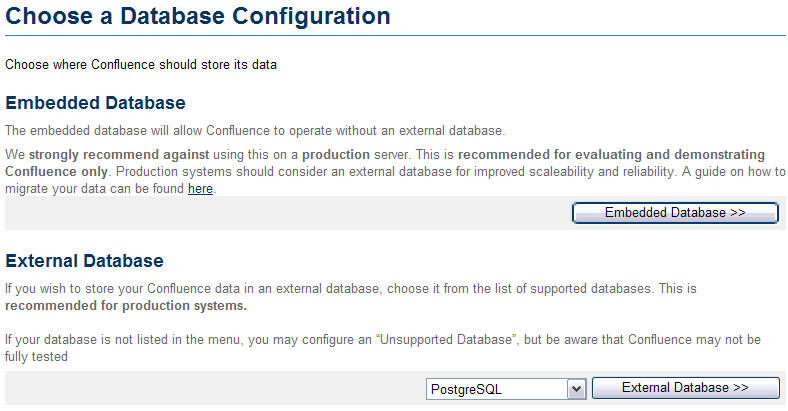
Task: Click "Choose where Confluence should store its data" text
Action: tap(140, 65)
